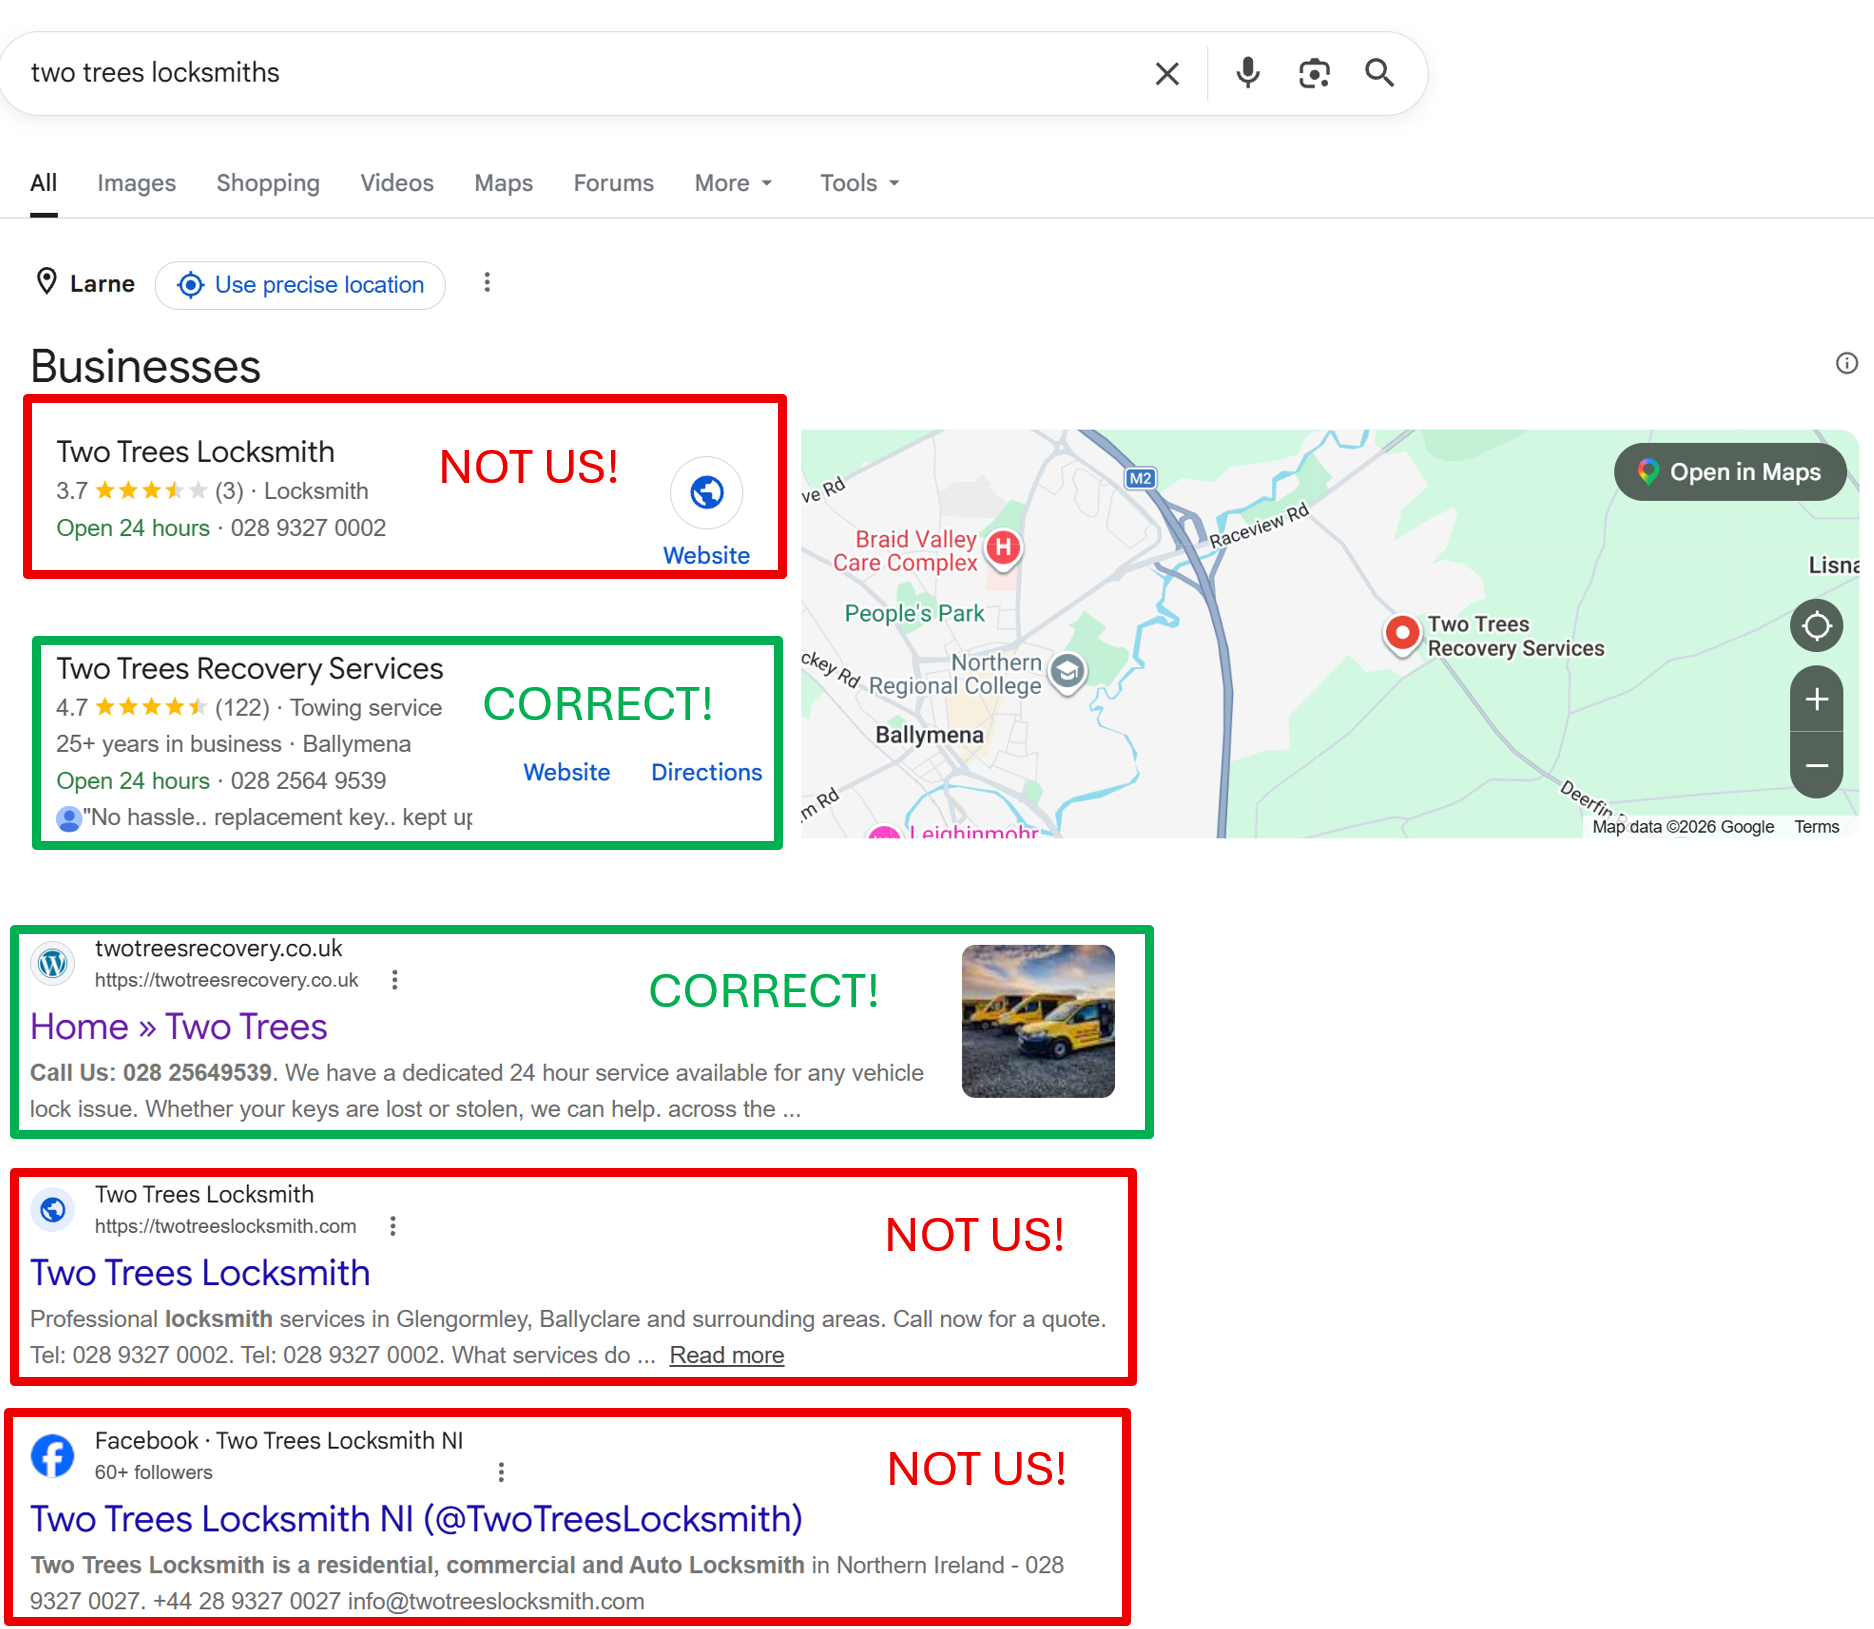This screenshot has height=1629, width=1874.
Task: Go to the Maps tab
Action: 503,183
